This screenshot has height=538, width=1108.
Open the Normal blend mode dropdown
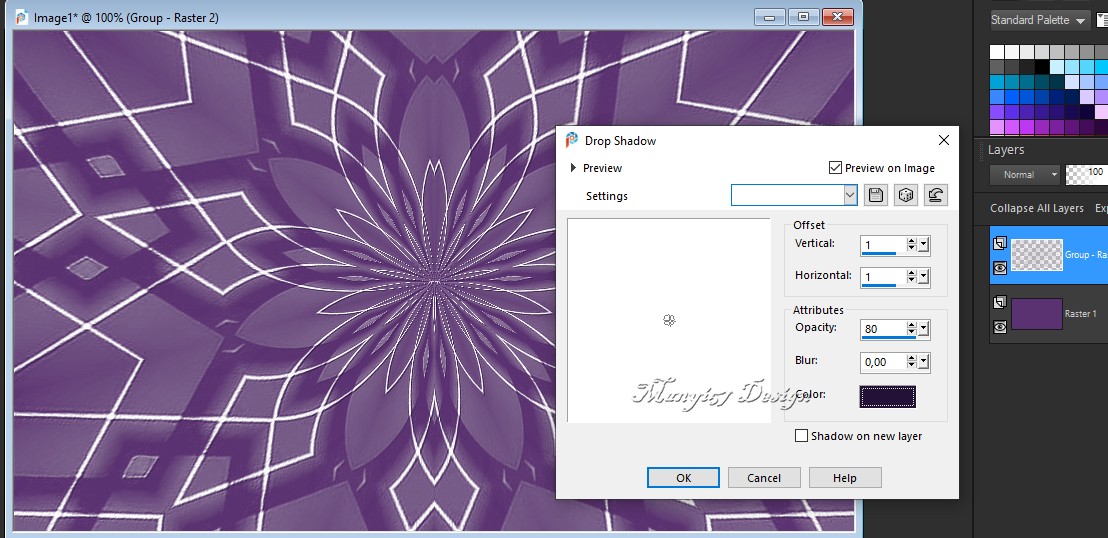1054,174
